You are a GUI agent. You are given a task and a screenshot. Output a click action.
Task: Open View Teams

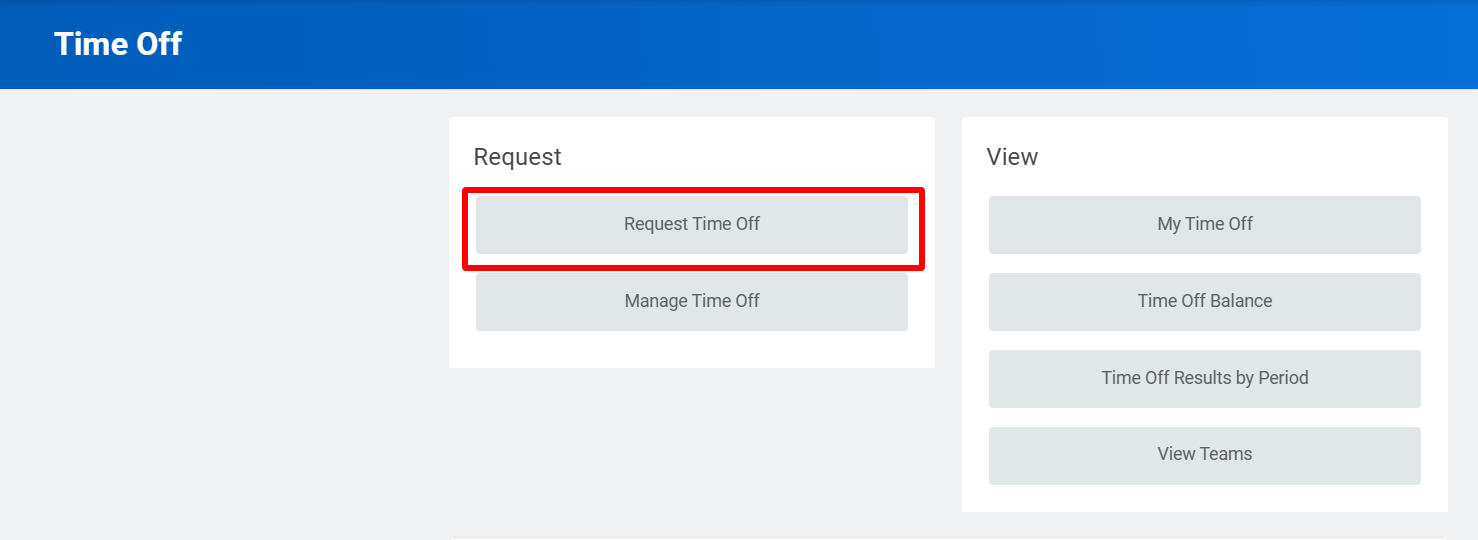pos(1204,454)
